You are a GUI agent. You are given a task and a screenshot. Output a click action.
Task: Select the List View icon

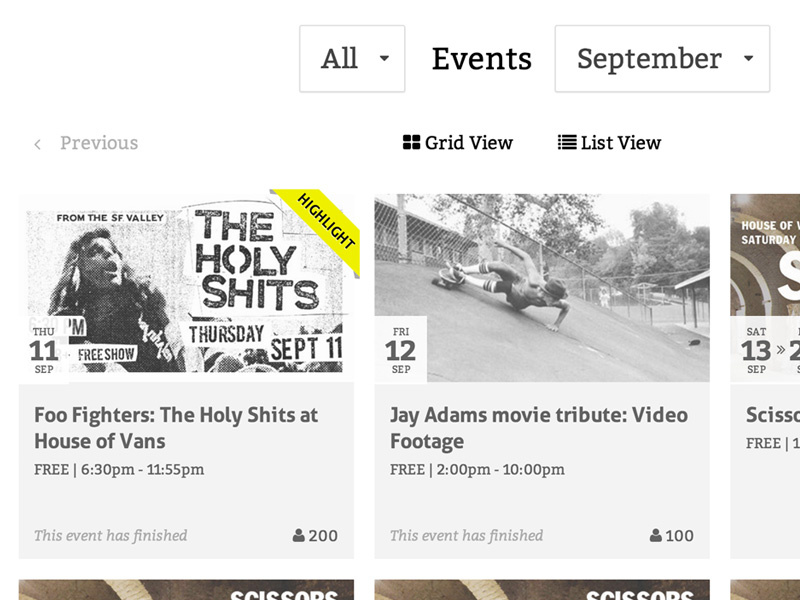pos(565,142)
